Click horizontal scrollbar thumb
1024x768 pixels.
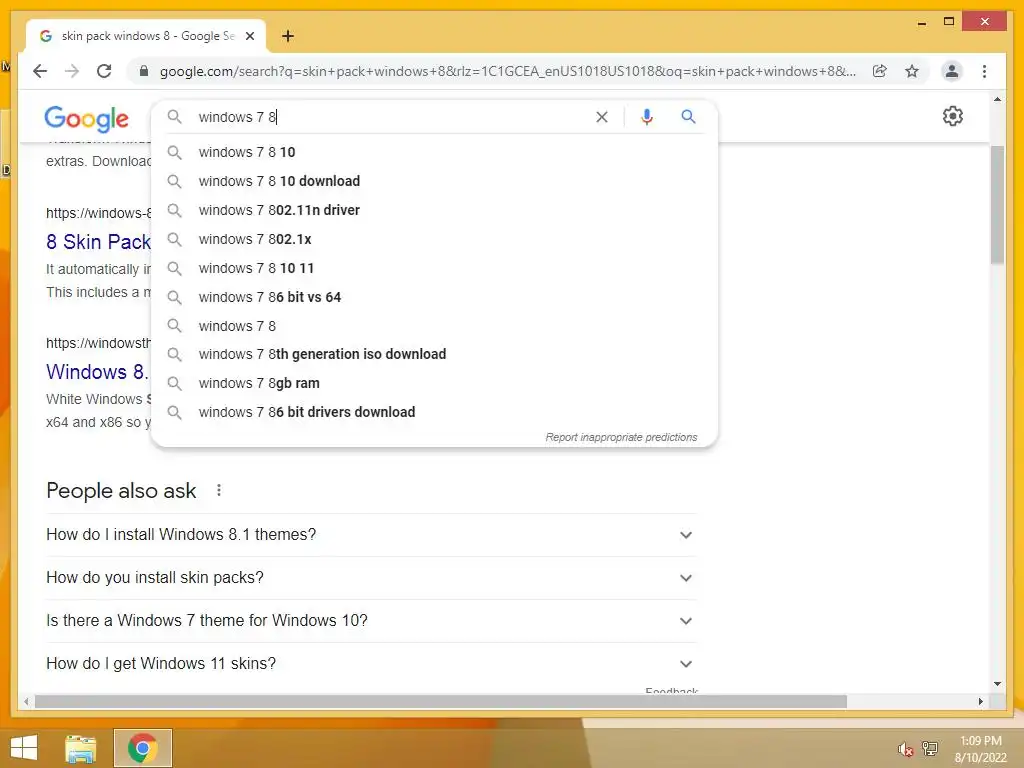[x=441, y=701]
